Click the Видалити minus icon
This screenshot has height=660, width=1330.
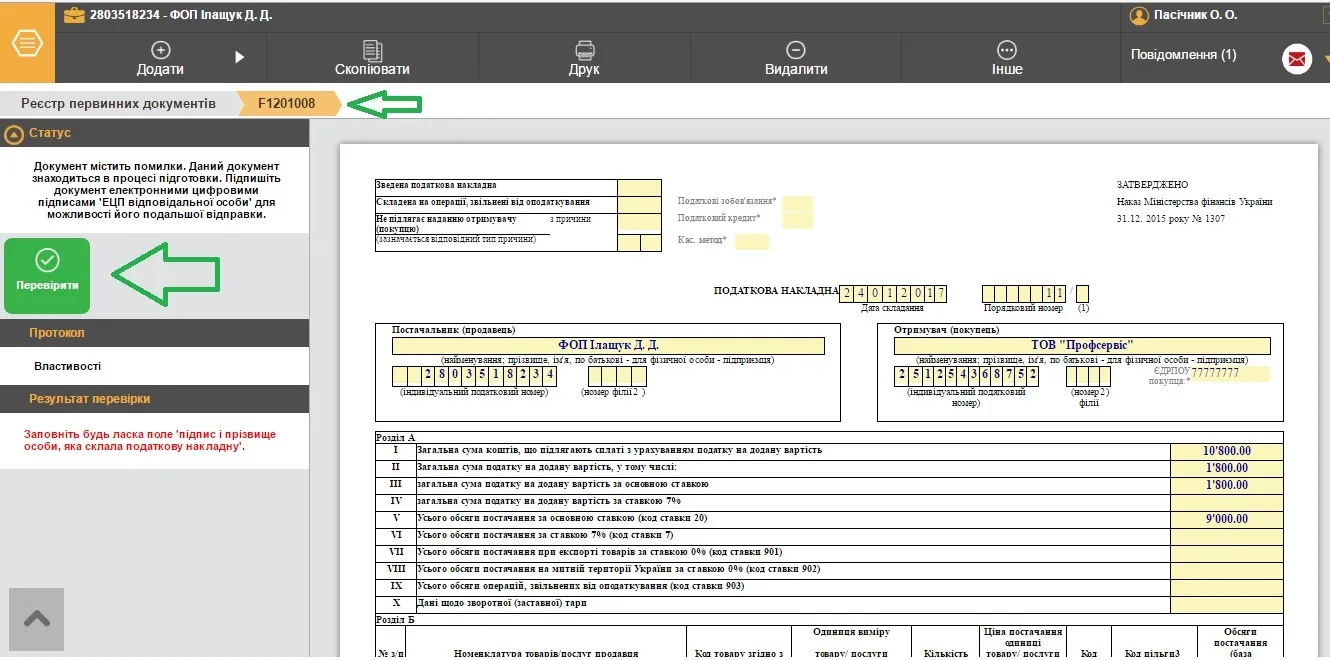[796, 50]
